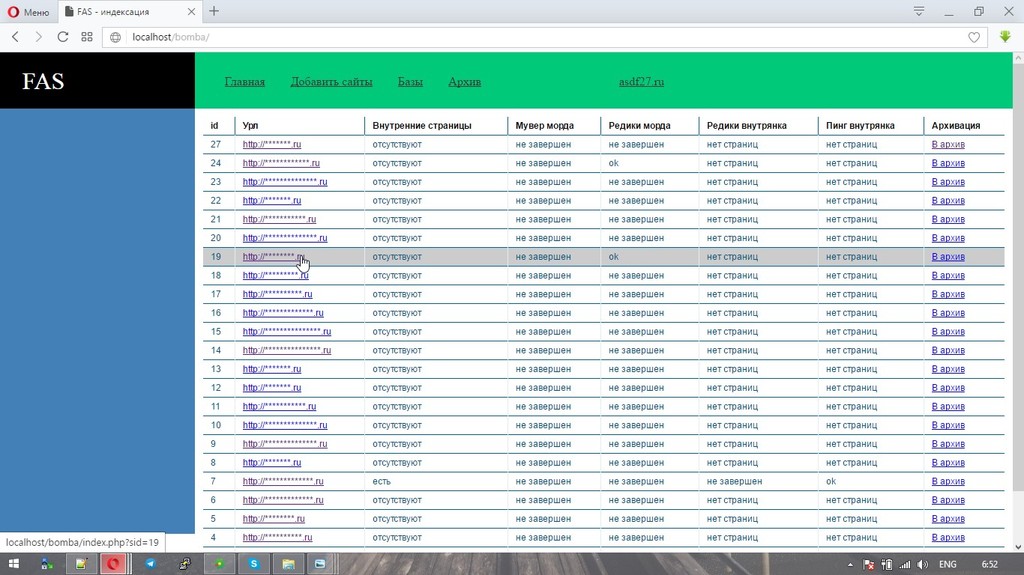Archive site 24 via В архив
The width and height of the screenshot is (1024, 575).
coord(948,163)
